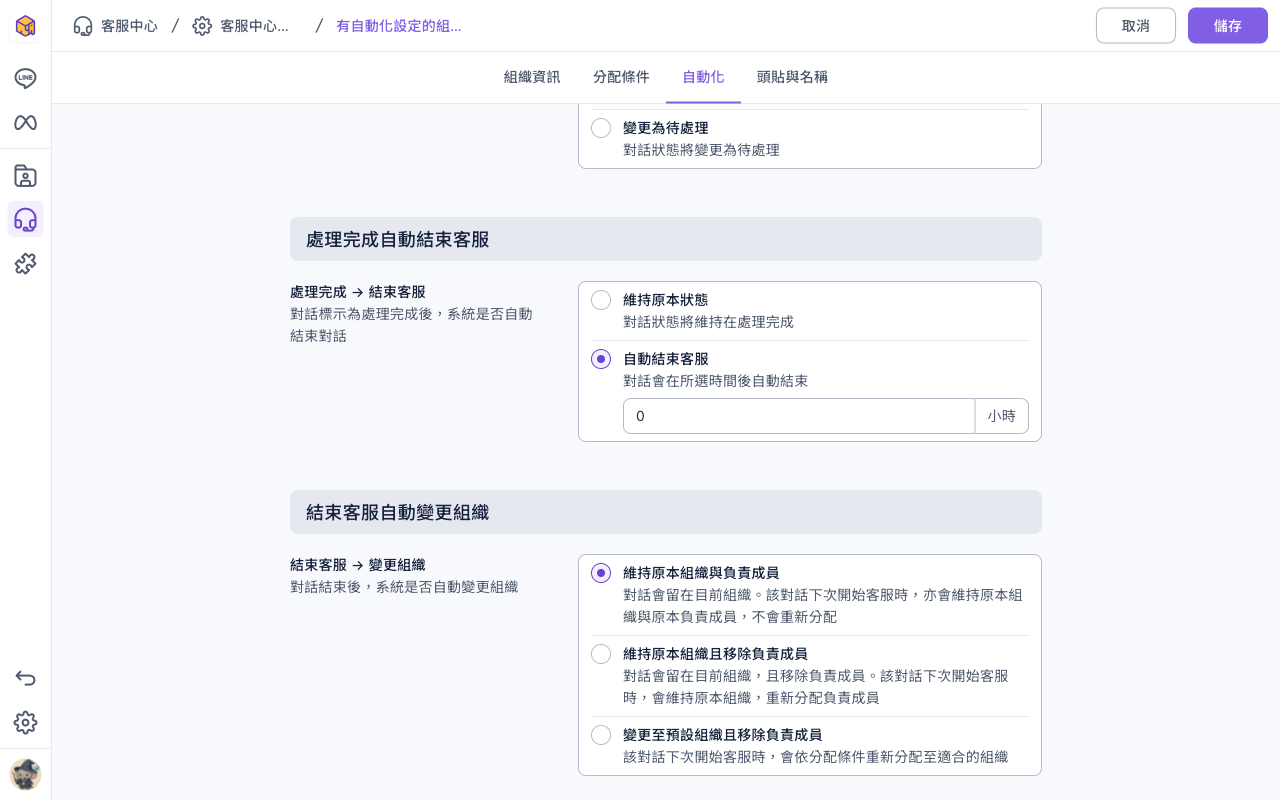Click the 小時 unit label beside input
1280x800 pixels.
tap(1002, 416)
